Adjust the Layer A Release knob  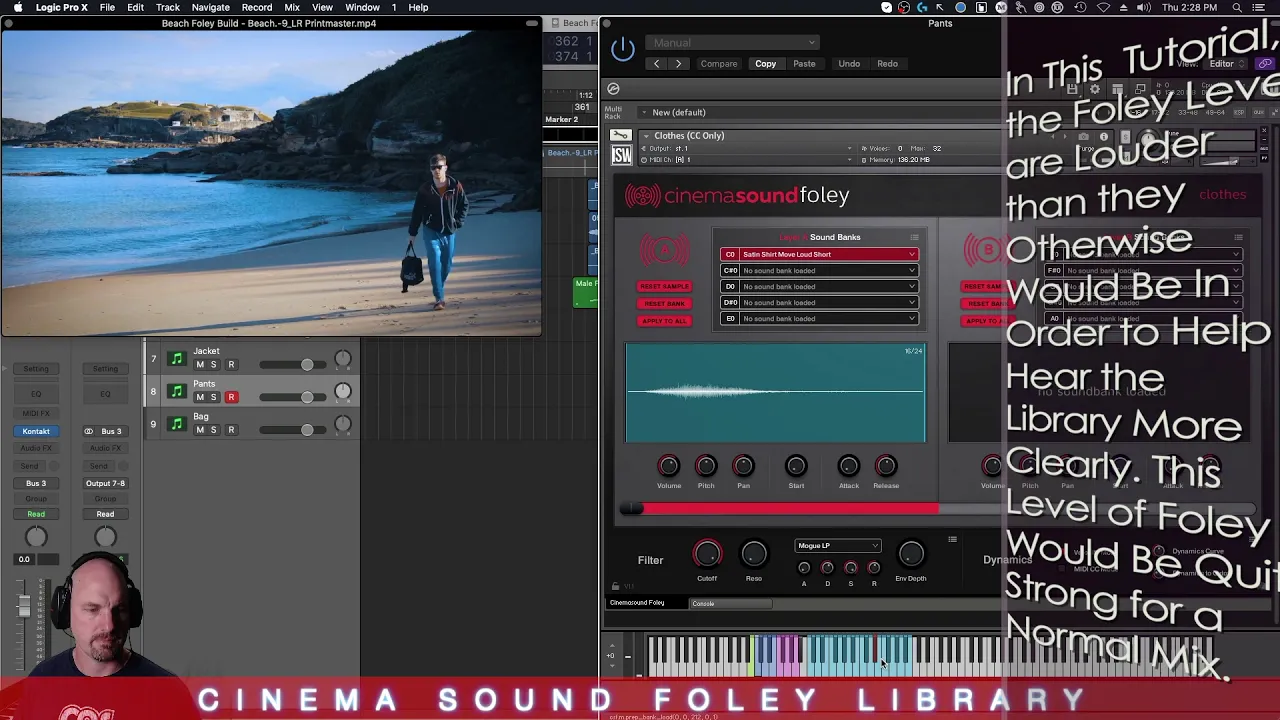coord(886,465)
